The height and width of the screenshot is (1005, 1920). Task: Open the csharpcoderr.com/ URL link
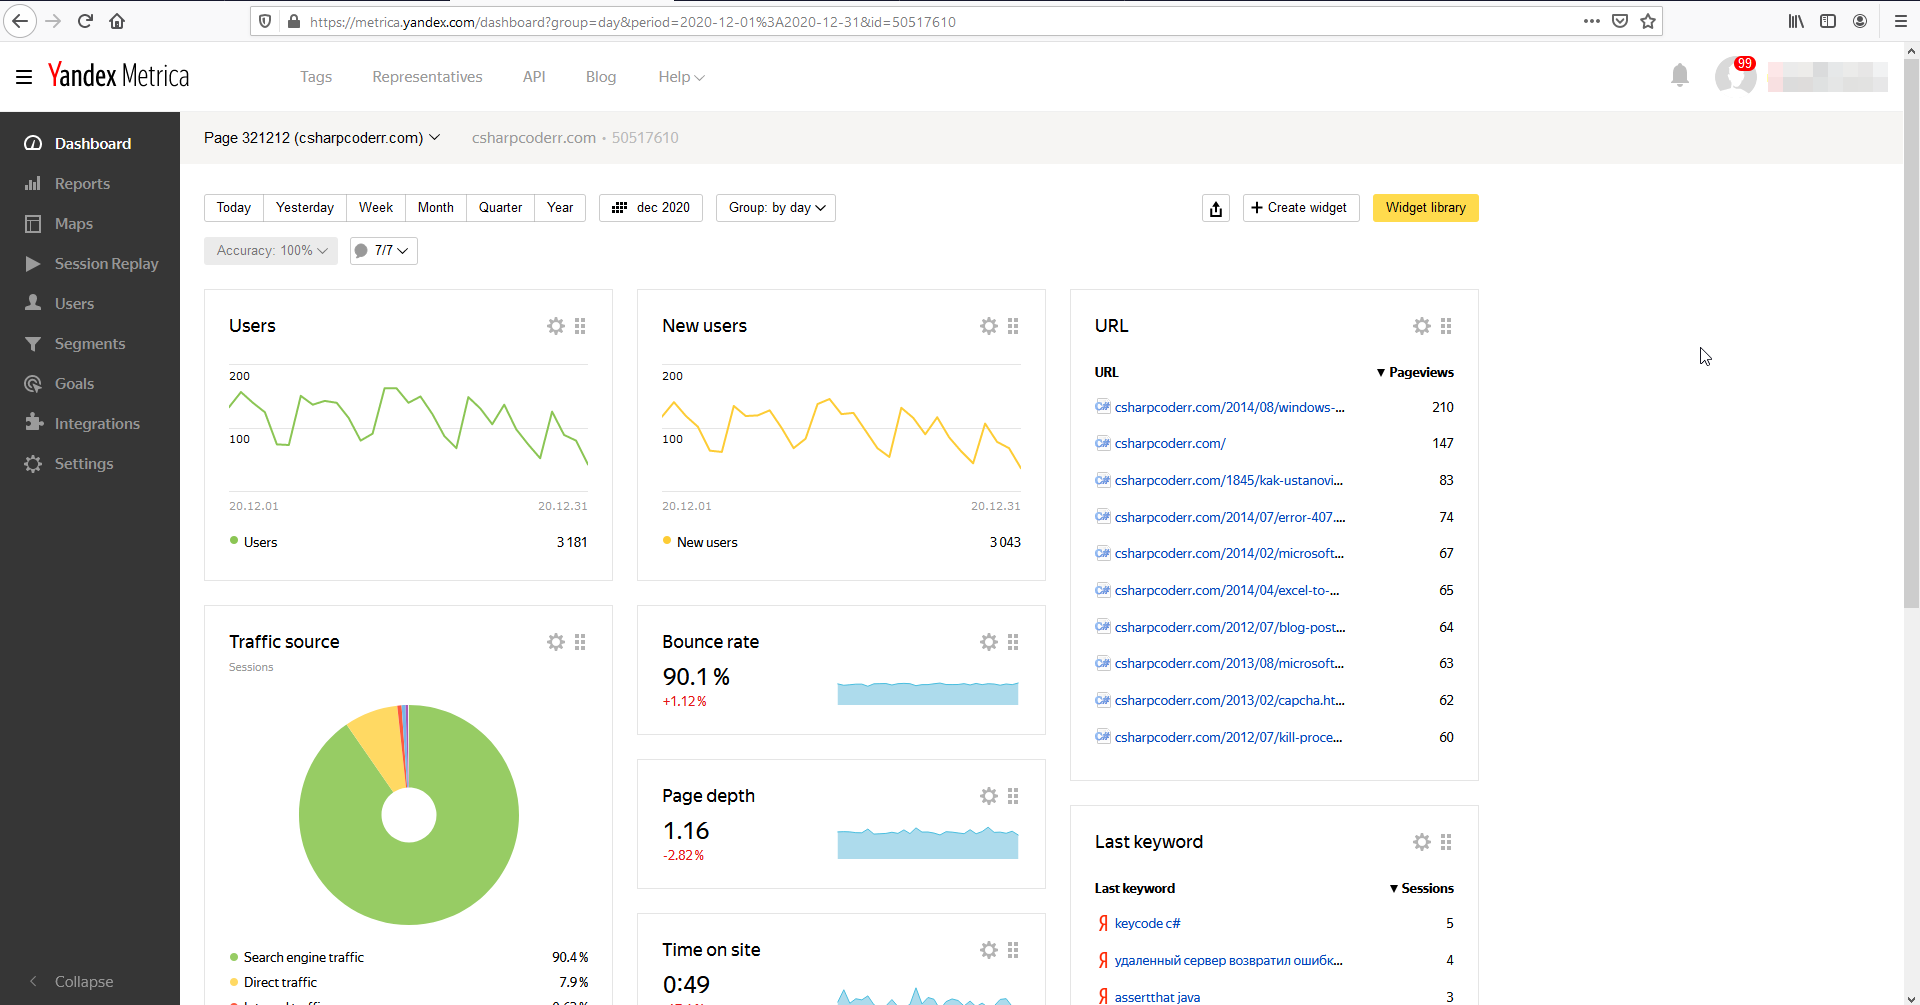click(1170, 444)
